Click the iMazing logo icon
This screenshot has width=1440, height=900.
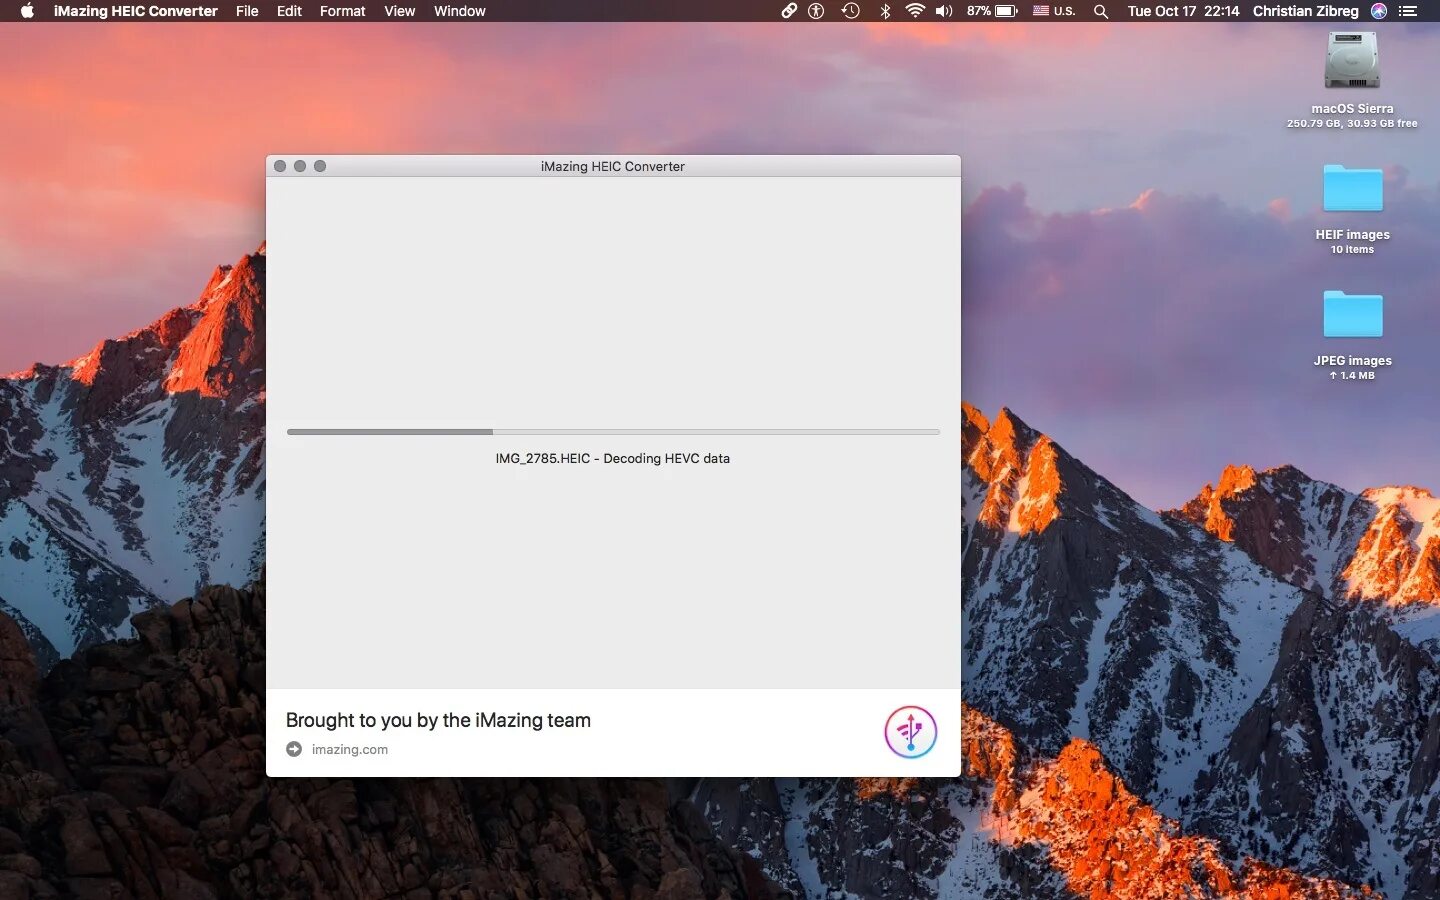(910, 732)
